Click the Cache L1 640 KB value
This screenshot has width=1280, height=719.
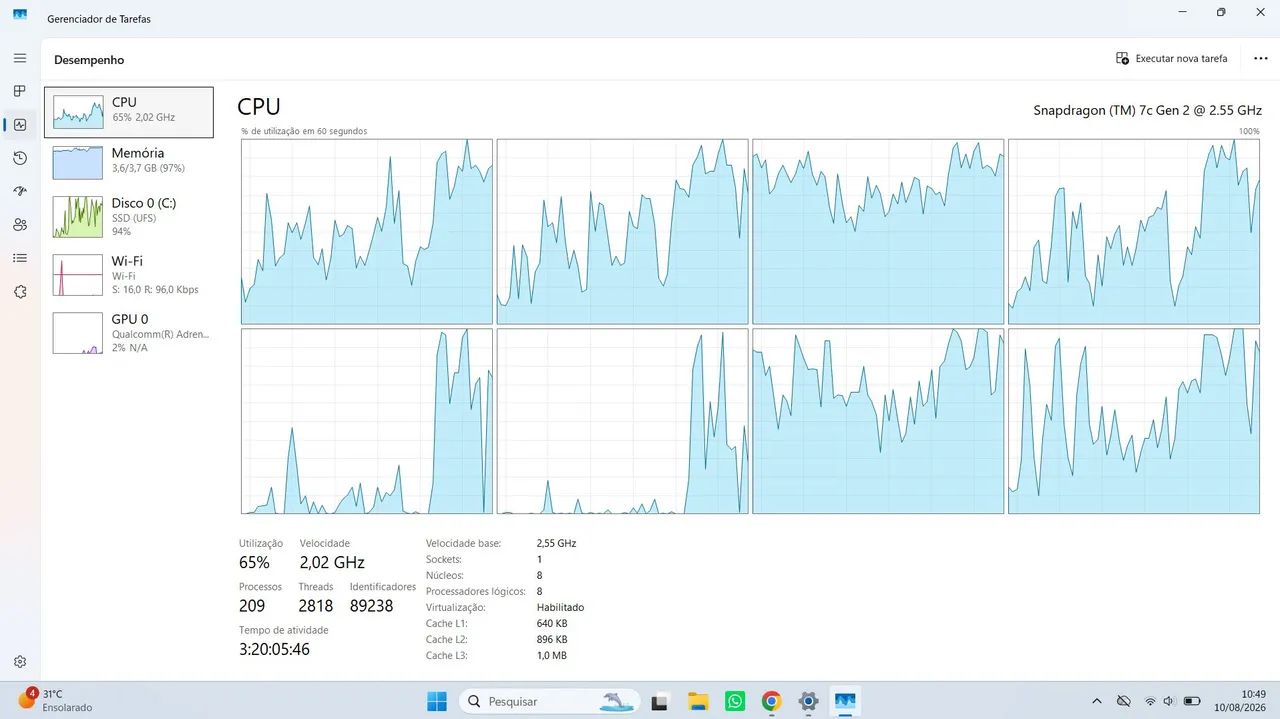[x=552, y=623]
